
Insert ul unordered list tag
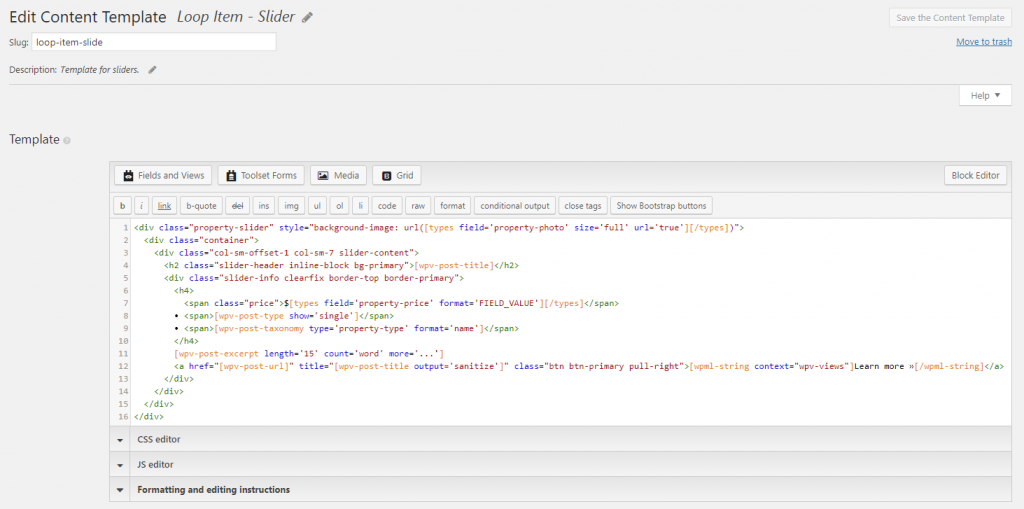(317, 205)
